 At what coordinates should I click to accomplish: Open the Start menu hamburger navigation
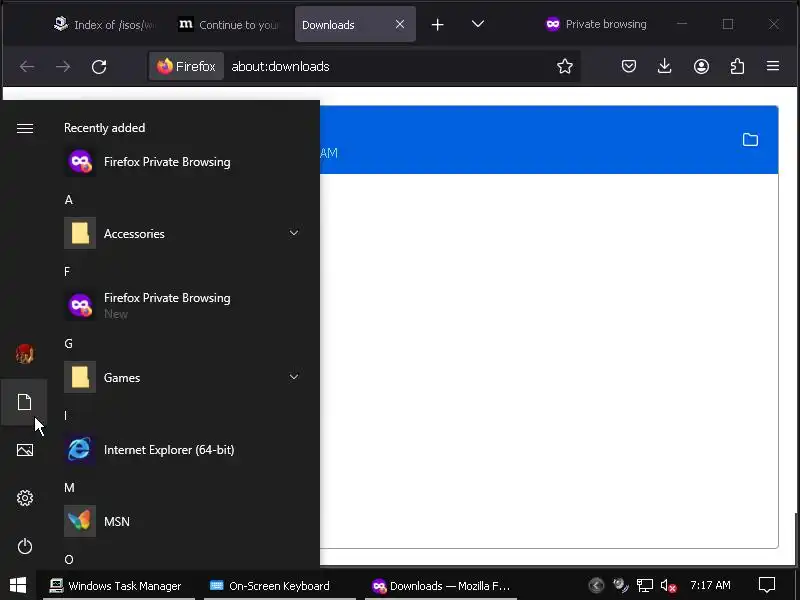click(24, 128)
